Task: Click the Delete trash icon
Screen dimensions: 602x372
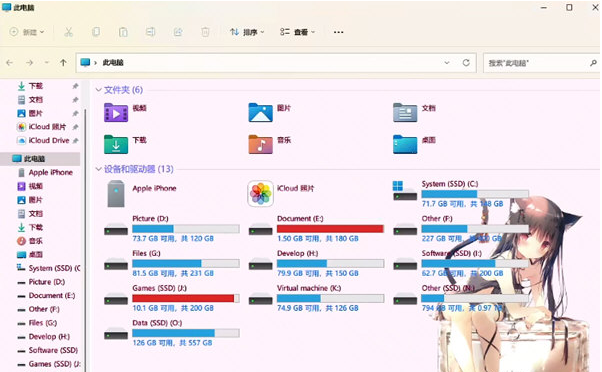Action: pyautogui.click(x=205, y=32)
